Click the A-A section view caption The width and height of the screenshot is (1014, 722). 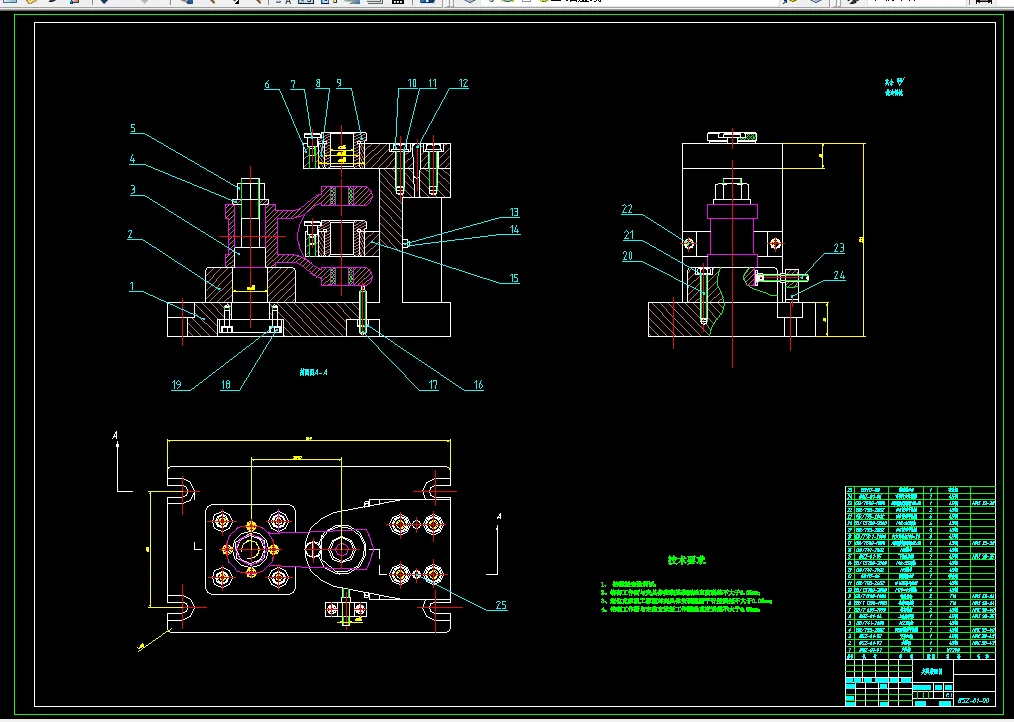(314, 373)
